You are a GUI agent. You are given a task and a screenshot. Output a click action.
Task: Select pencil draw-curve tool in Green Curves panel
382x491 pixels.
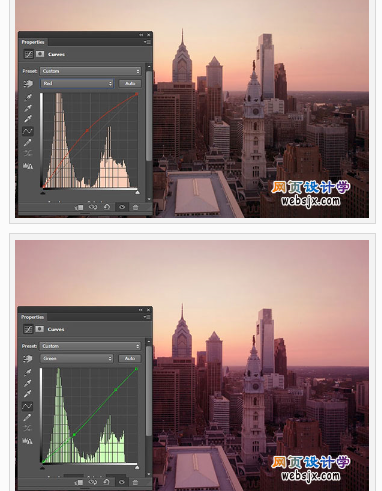pyautogui.click(x=27, y=417)
